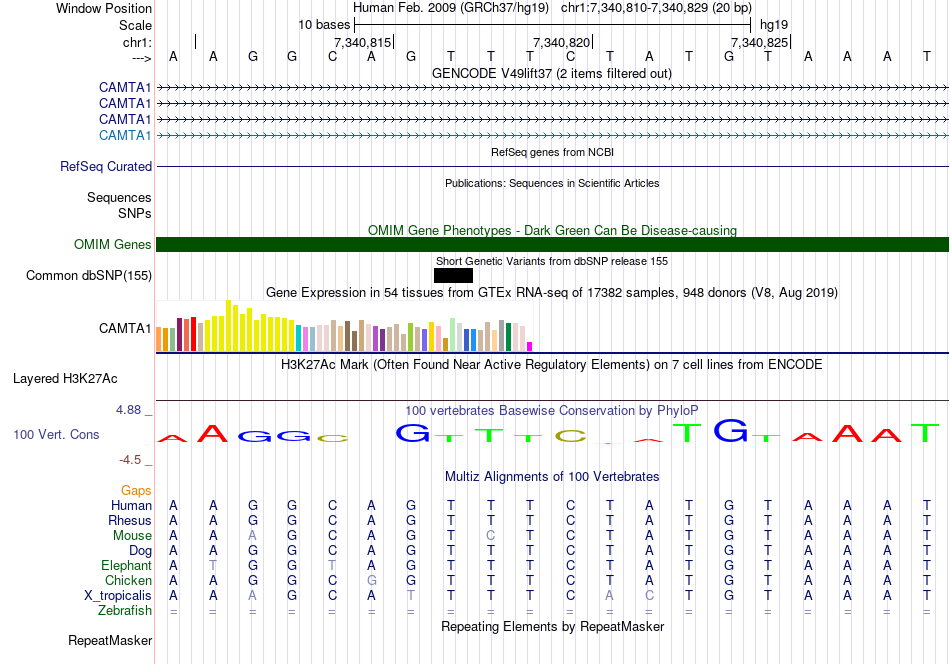The width and height of the screenshot is (950, 664).
Task: Click 'Human Feb. 2009 (GRCh37/hg19)' header
Action: (451, 8)
